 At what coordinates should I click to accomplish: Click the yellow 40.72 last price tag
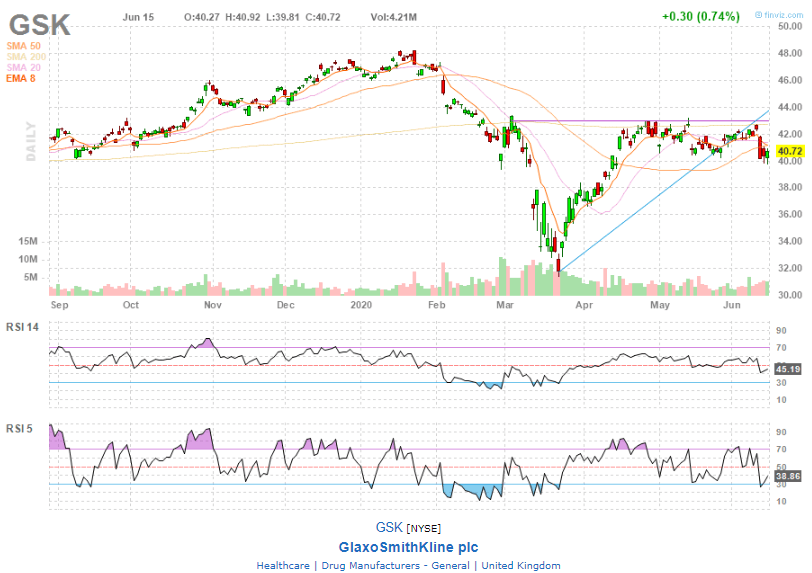[x=790, y=151]
